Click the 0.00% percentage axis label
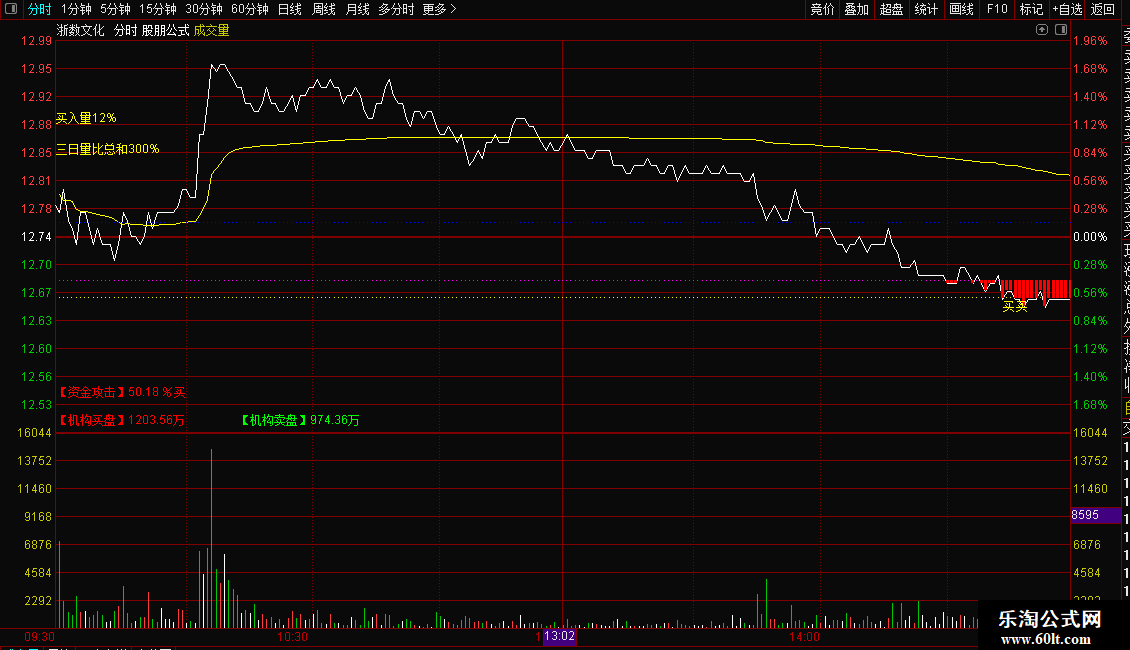This screenshot has height=650, width=1130. point(1090,237)
